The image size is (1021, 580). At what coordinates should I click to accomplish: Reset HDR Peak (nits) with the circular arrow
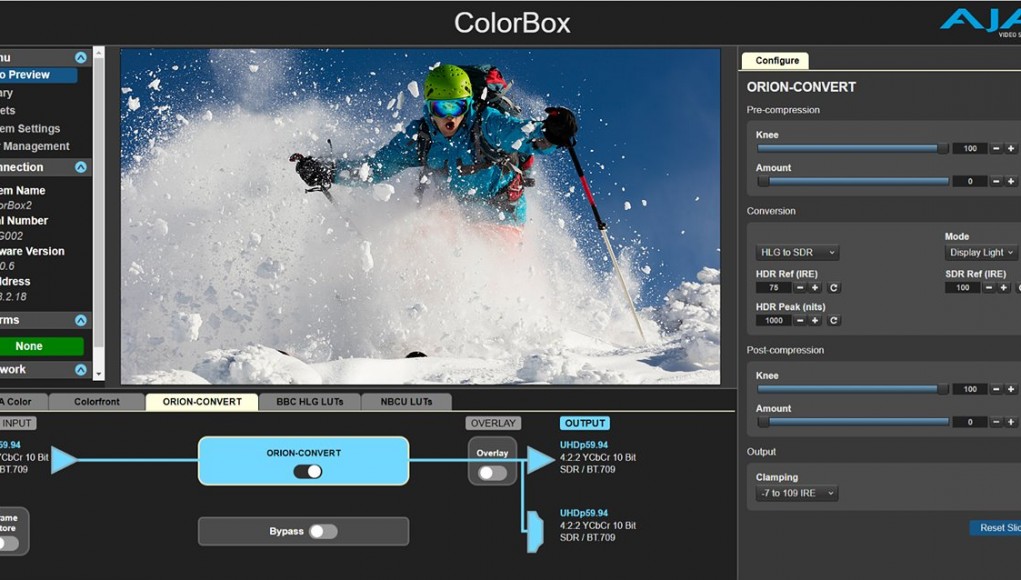pos(833,320)
